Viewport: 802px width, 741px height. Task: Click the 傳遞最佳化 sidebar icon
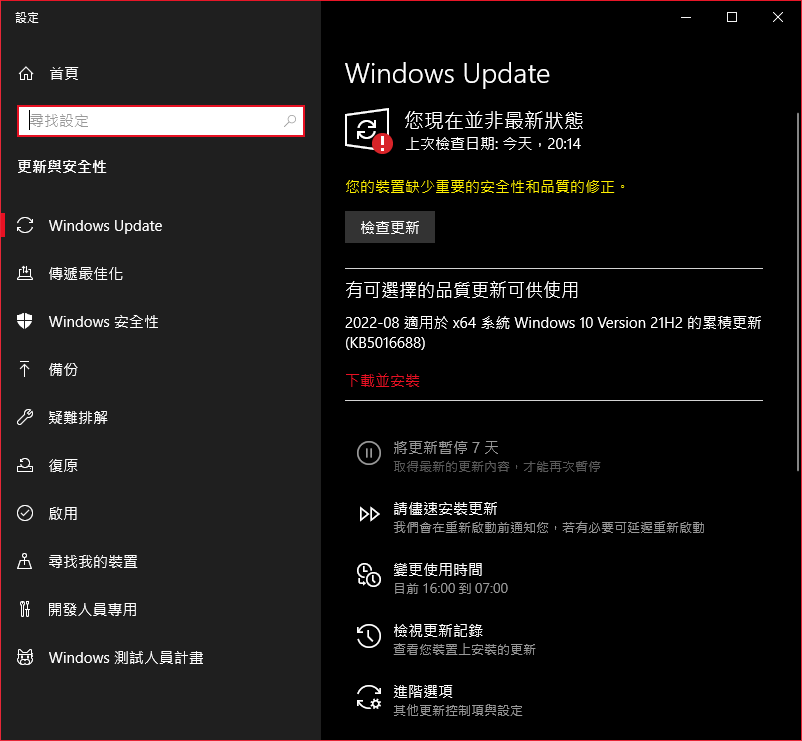coord(25,274)
